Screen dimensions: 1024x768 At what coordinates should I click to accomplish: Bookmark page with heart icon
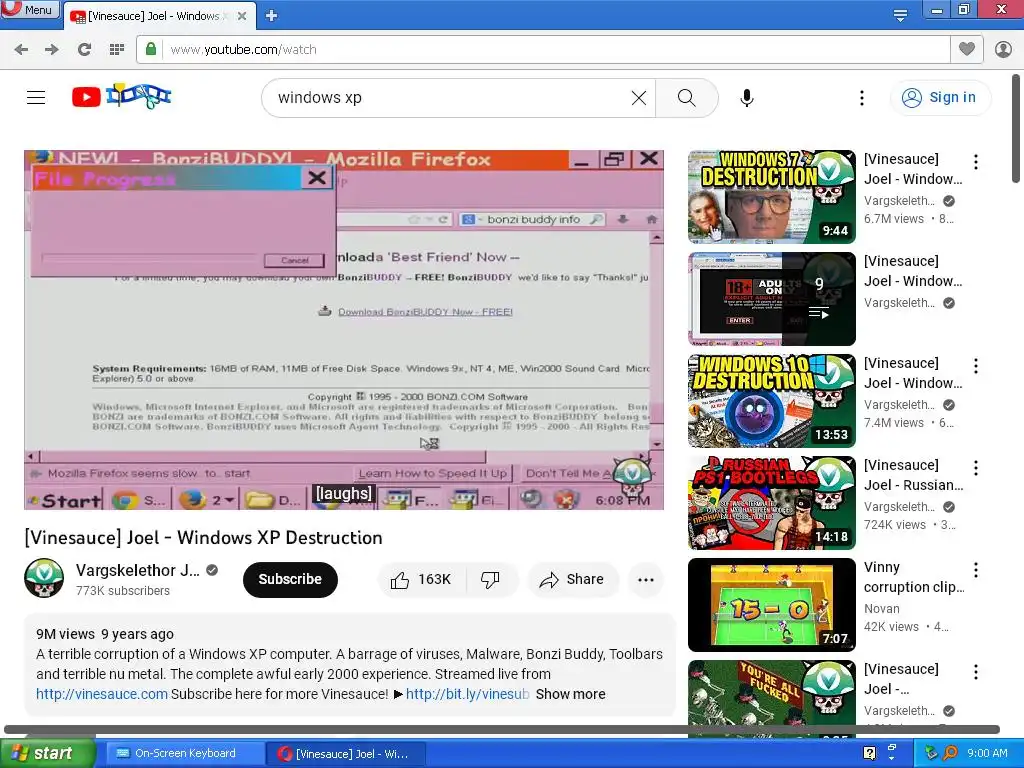point(967,49)
